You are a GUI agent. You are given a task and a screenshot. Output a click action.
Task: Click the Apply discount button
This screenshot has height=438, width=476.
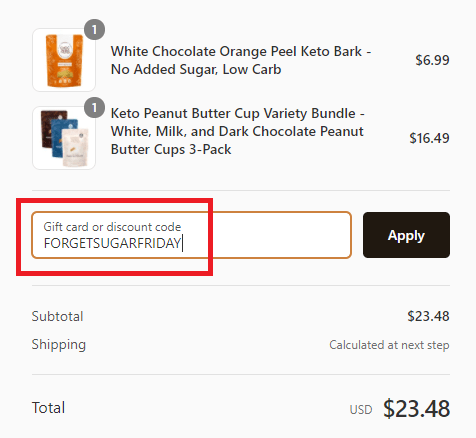tap(406, 235)
